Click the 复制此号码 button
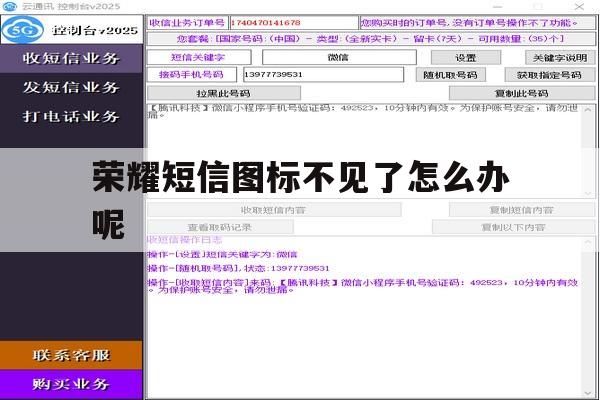This screenshot has height=400, width=600. click(522, 93)
